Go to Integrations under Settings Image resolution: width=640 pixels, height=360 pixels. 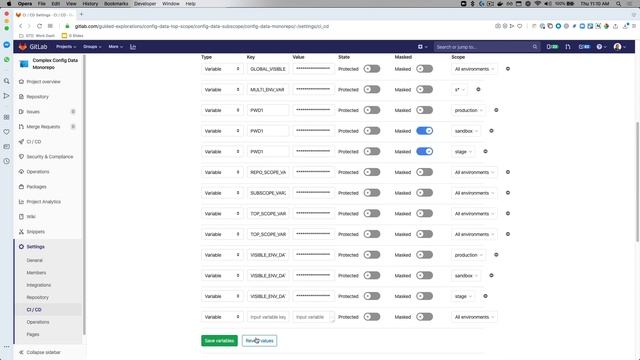38,285
